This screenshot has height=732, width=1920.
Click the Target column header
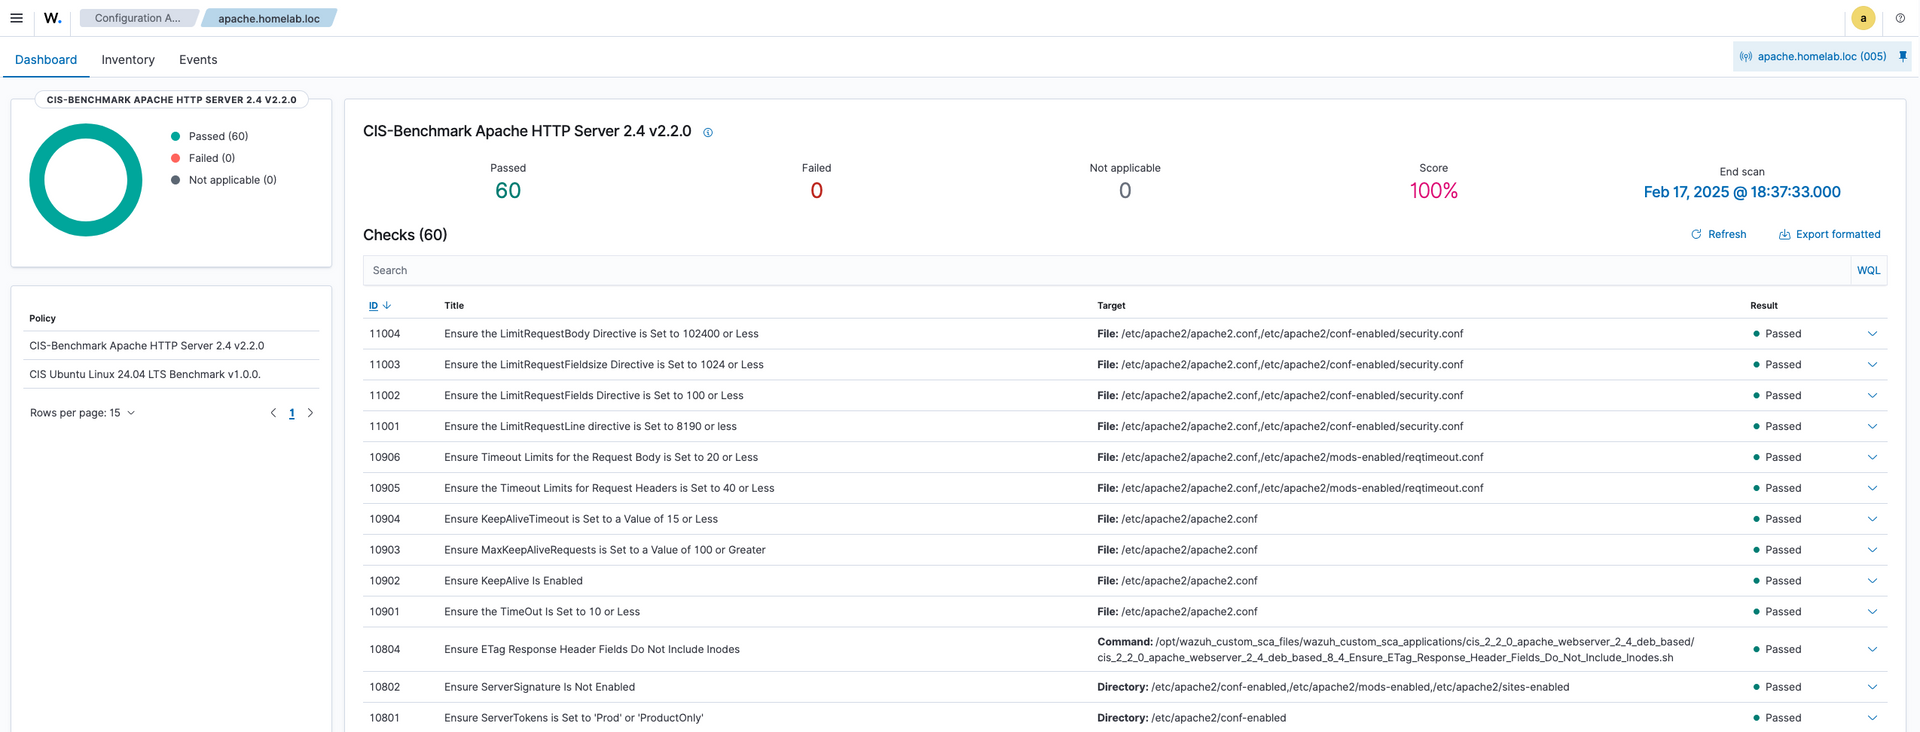(1111, 306)
